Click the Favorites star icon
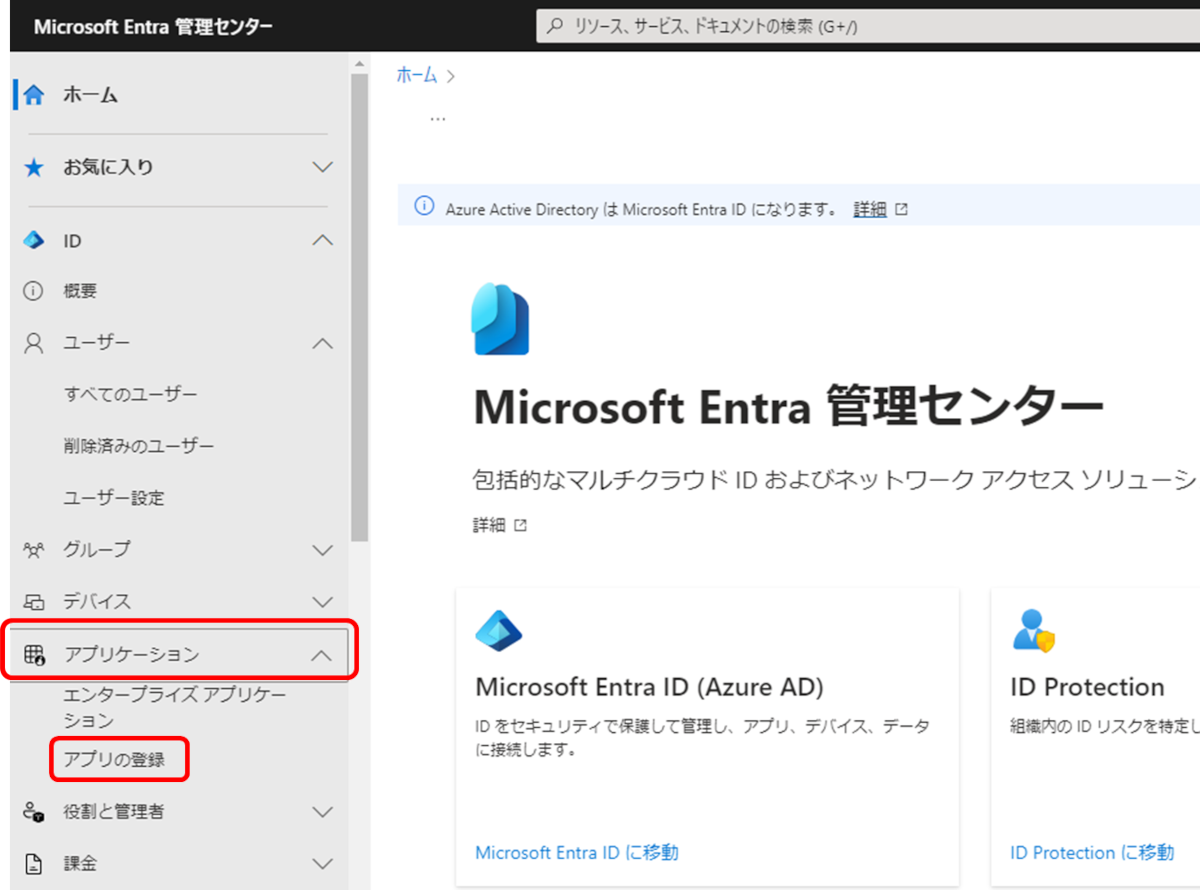Image resolution: width=1200 pixels, height=890 pixels. tap(34, 168)
